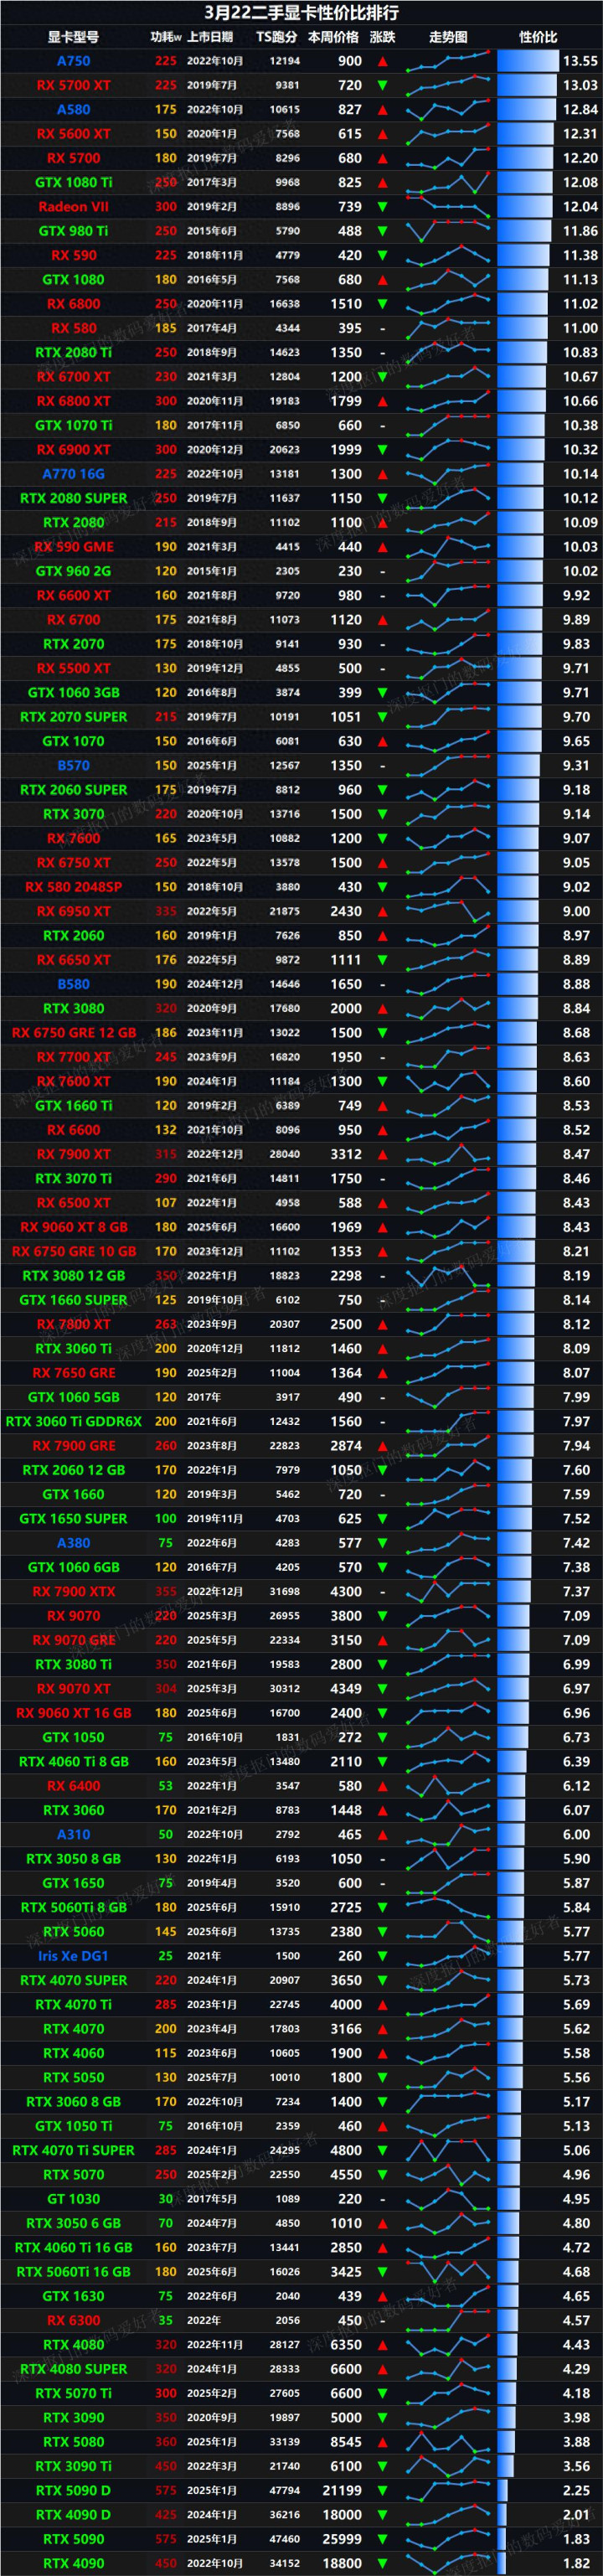Click the red up arrow for RX 9060 XT 8 GB
This screenshot has height=2576, width=603.
click(382, 1227)
